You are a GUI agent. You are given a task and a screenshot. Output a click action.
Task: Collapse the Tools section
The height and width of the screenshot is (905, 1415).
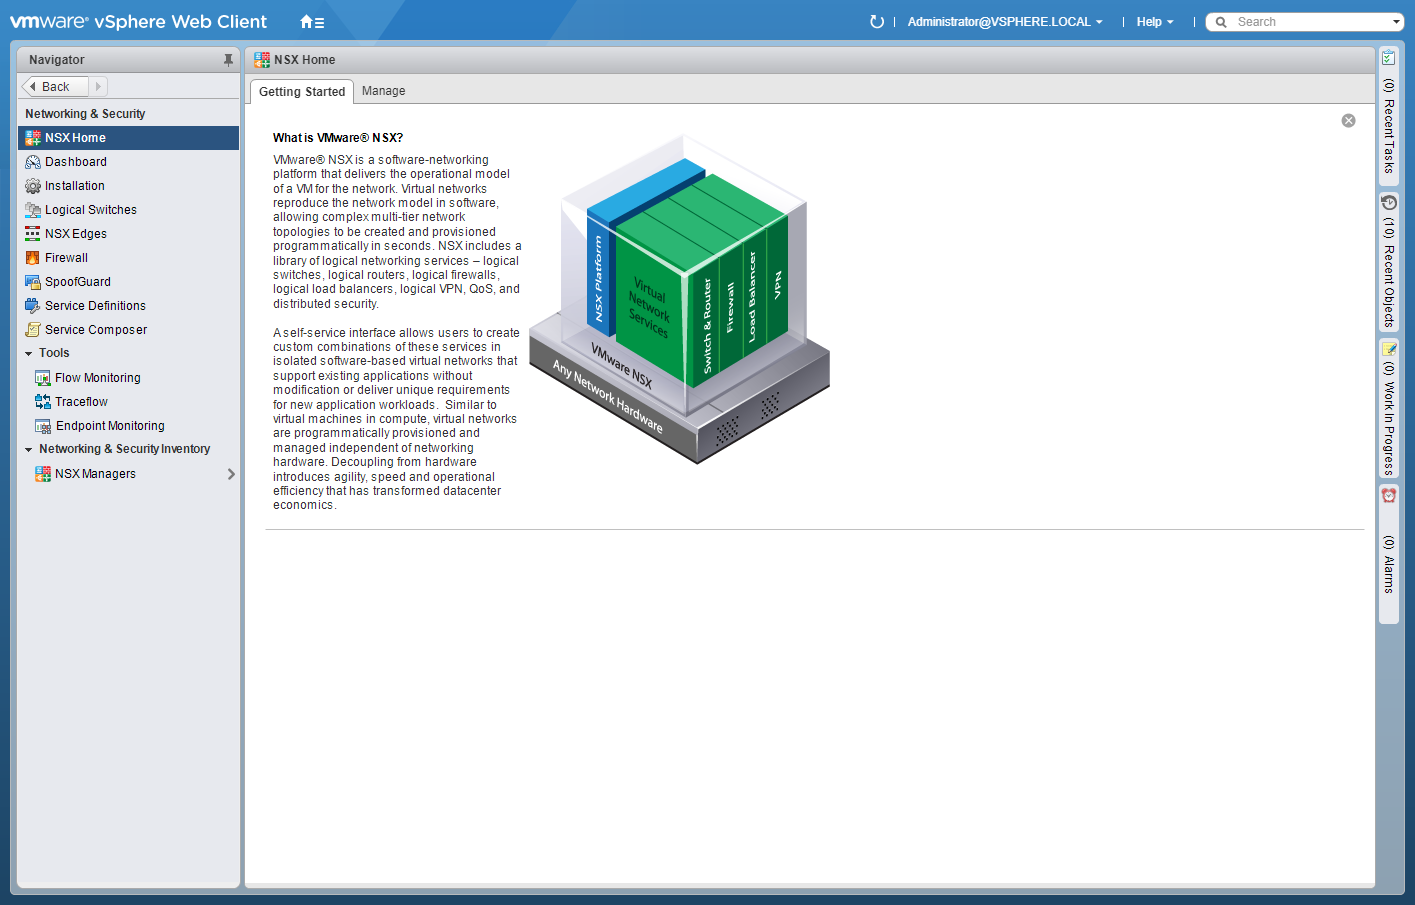click(29, 354)
